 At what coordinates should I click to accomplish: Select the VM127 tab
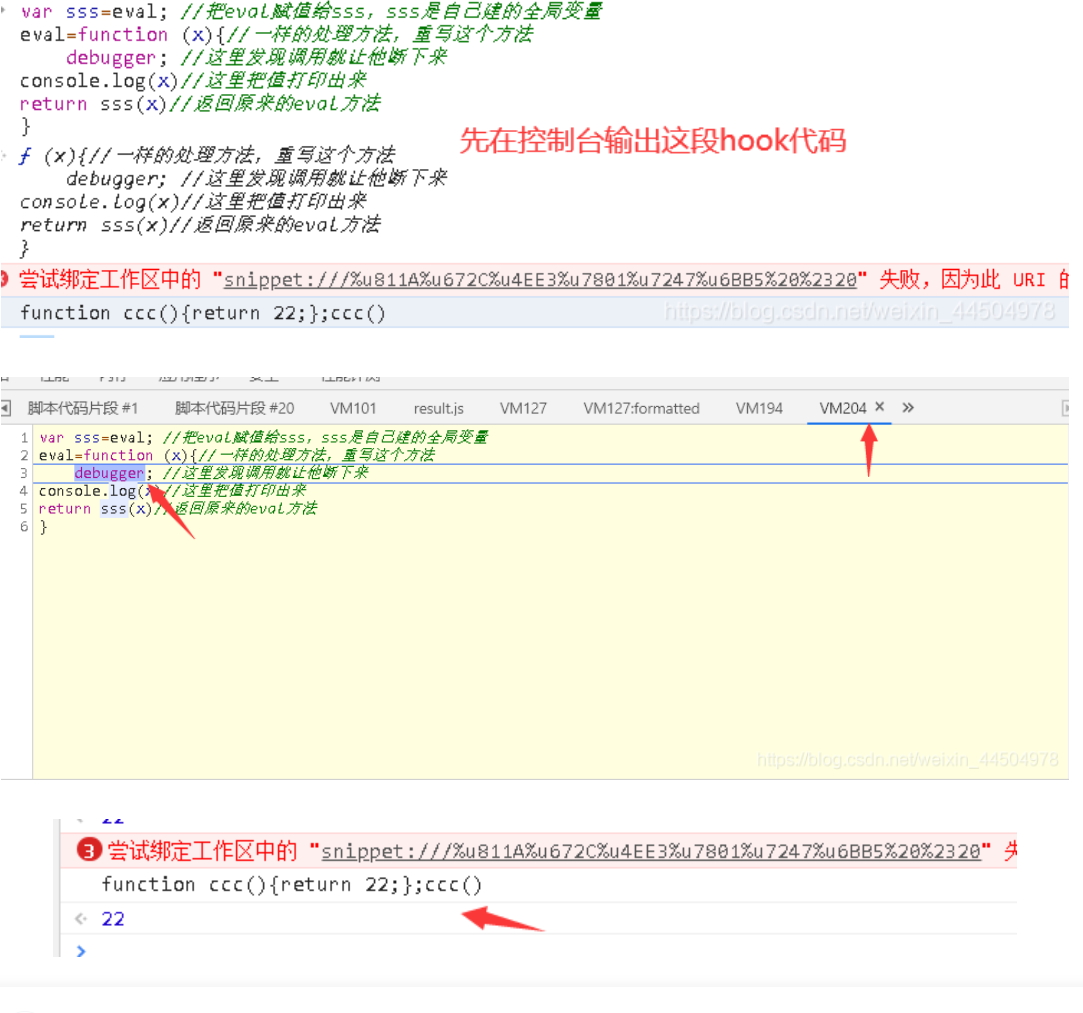pos(523,408)
